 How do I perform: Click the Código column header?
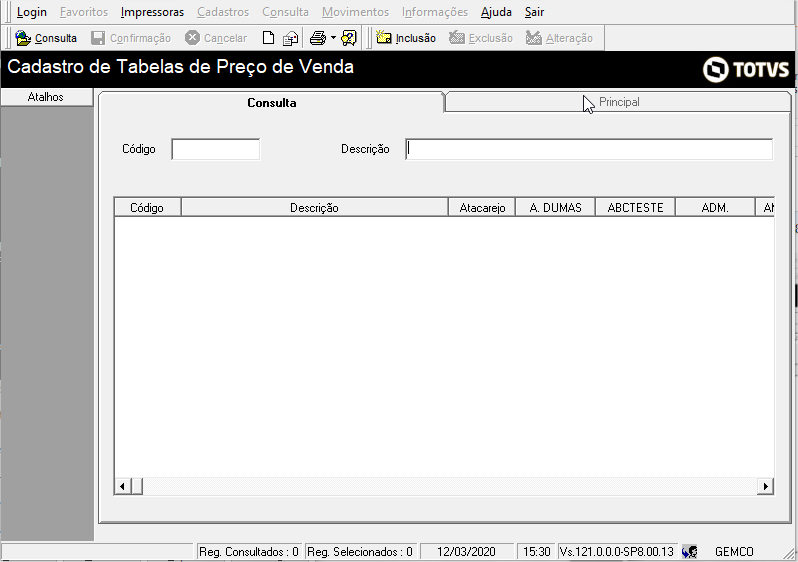tap(147, 208)
